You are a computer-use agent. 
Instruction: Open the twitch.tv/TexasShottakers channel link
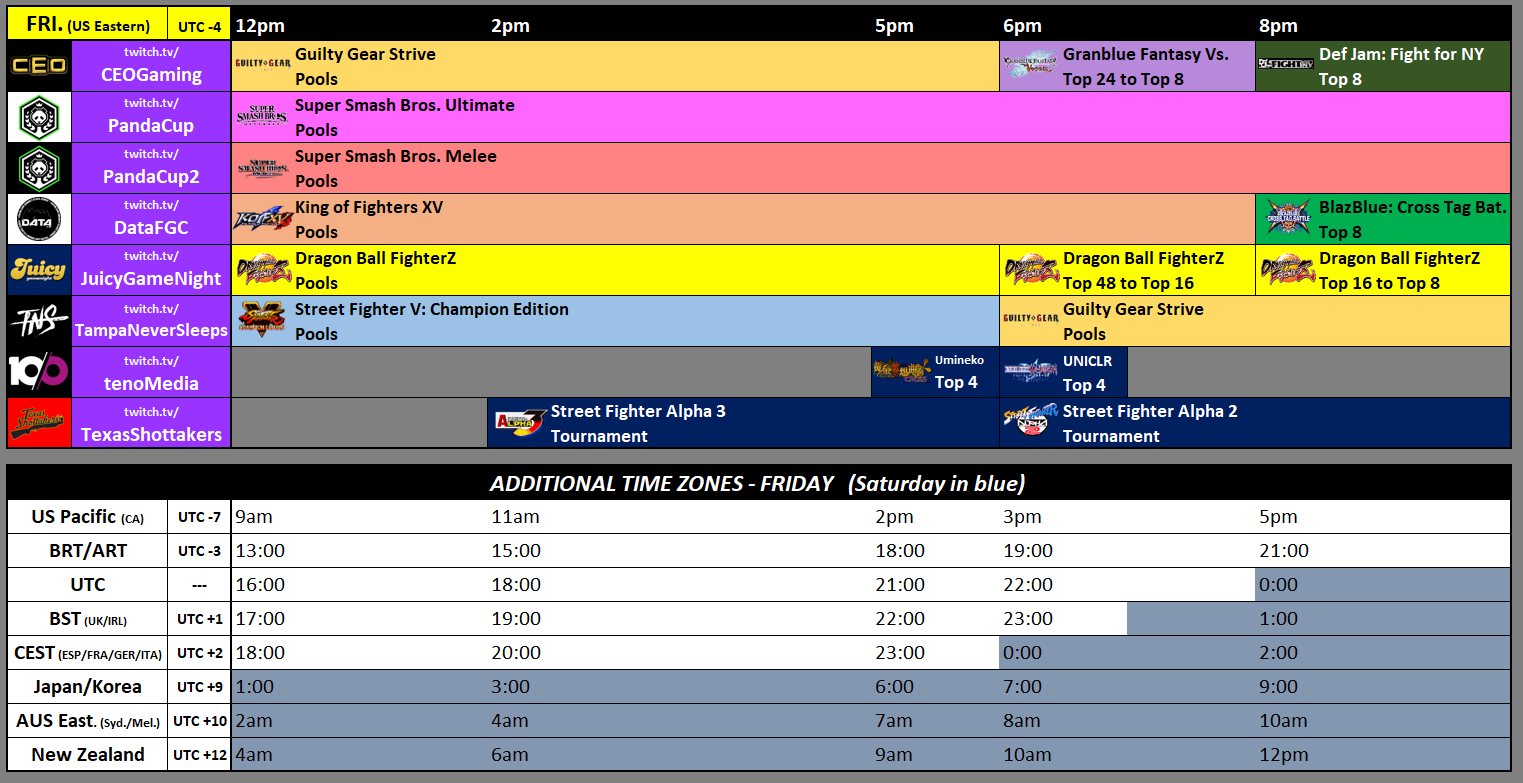tap(151, 421)
